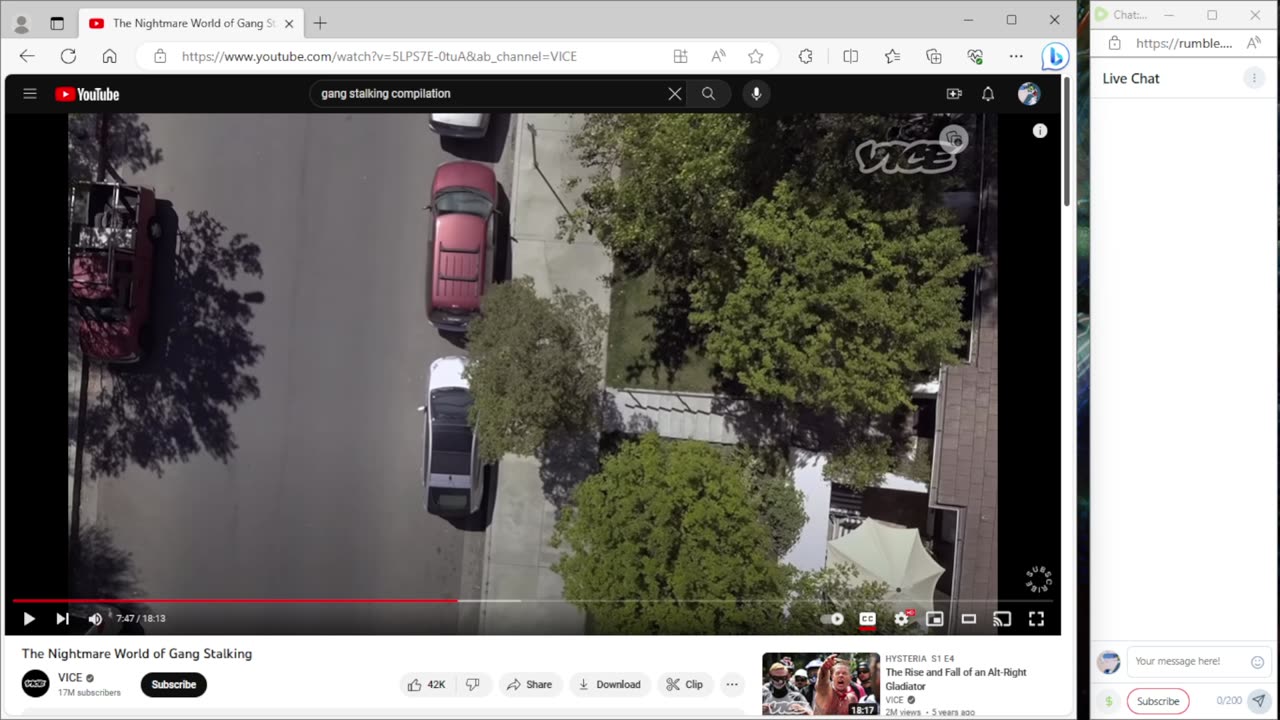Open YouTube notifications bell

coord(988,94)
